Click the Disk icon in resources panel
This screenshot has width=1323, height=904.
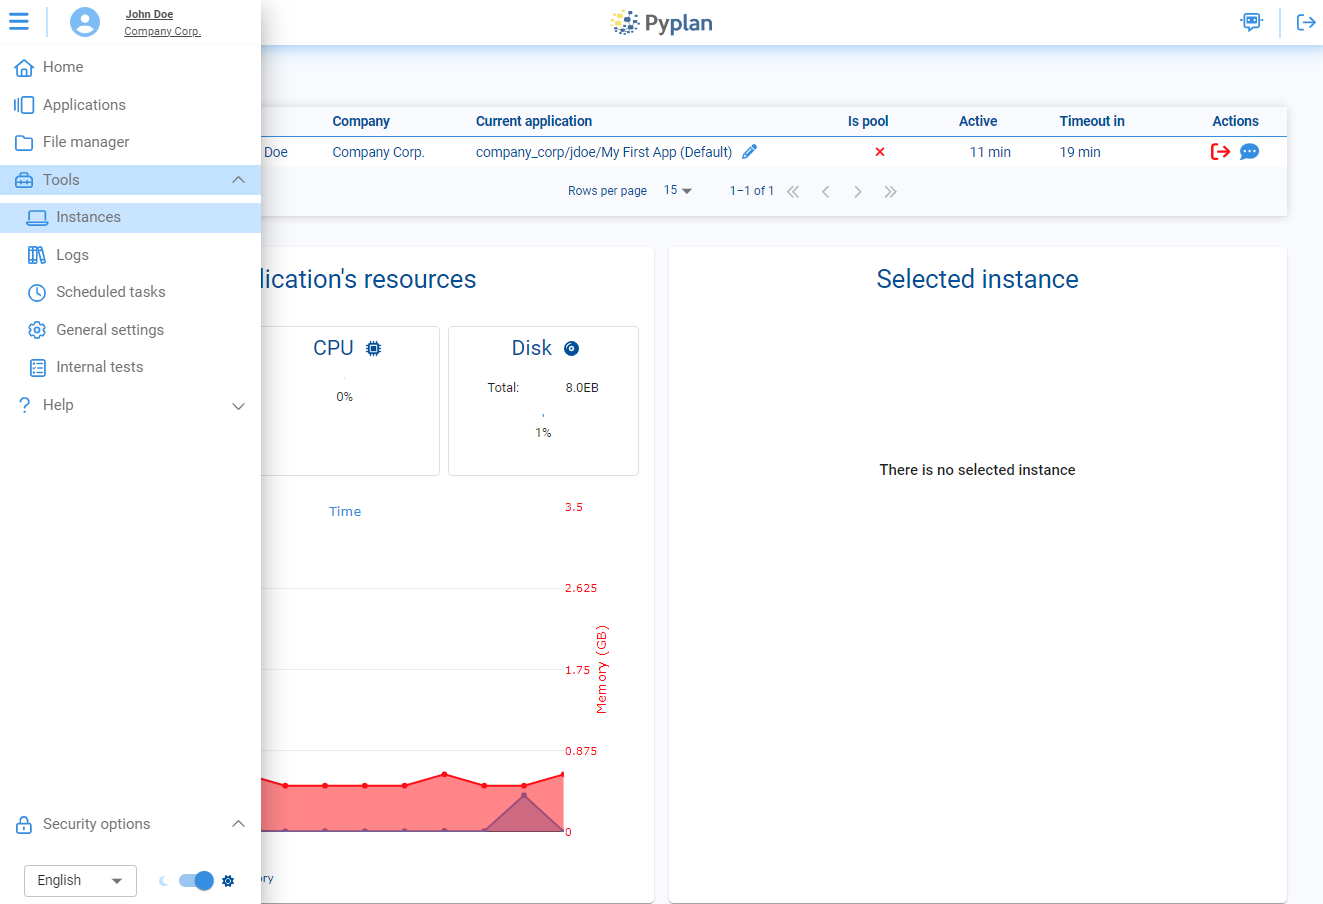pyautogui.click(x=571, y=347)
